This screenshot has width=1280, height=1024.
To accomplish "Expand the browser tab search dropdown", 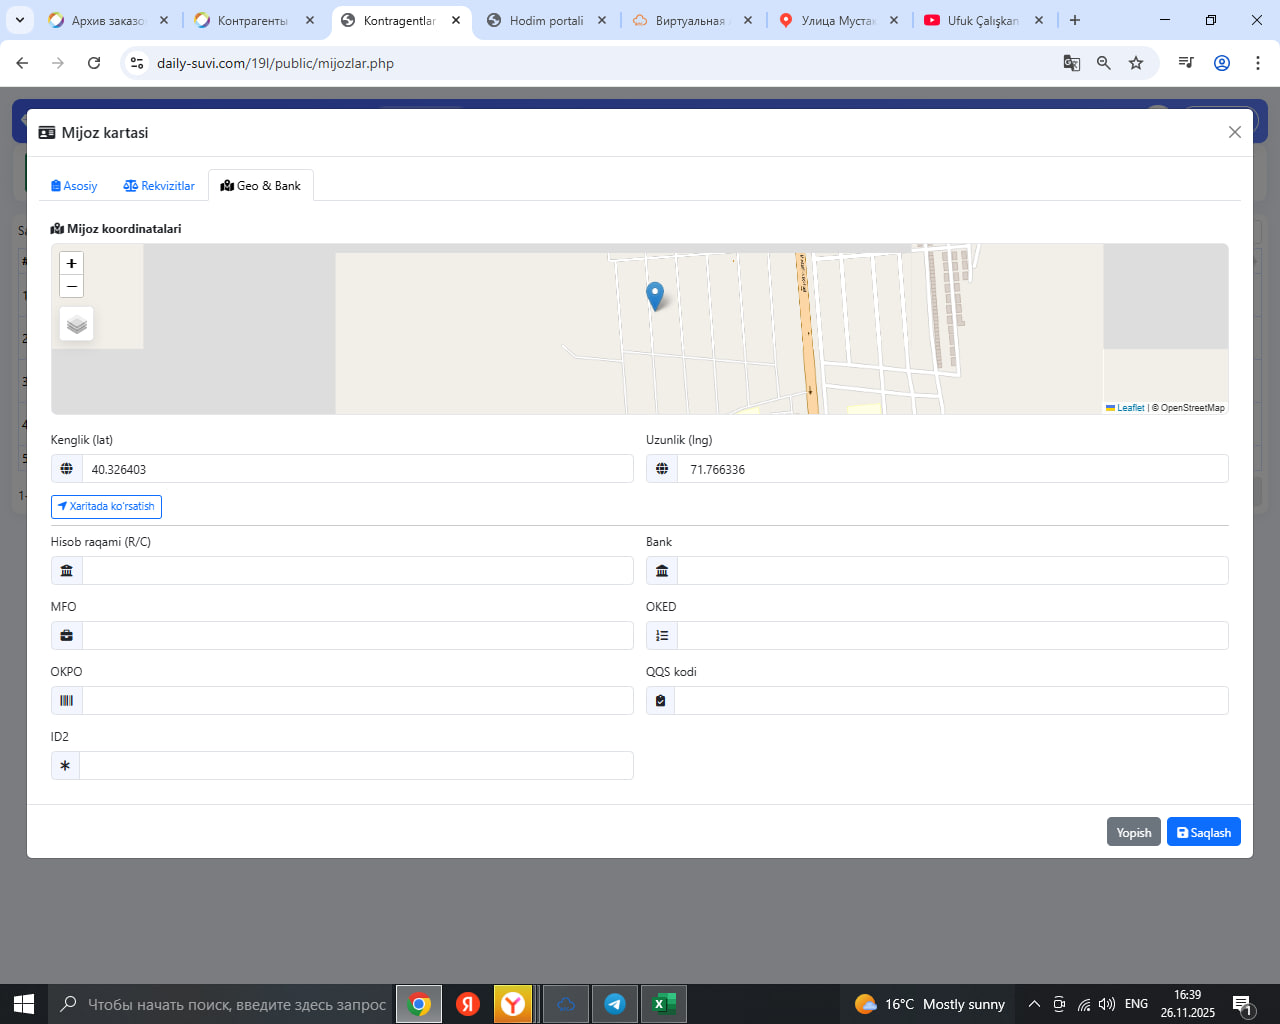I will click(x=20, y=20).
